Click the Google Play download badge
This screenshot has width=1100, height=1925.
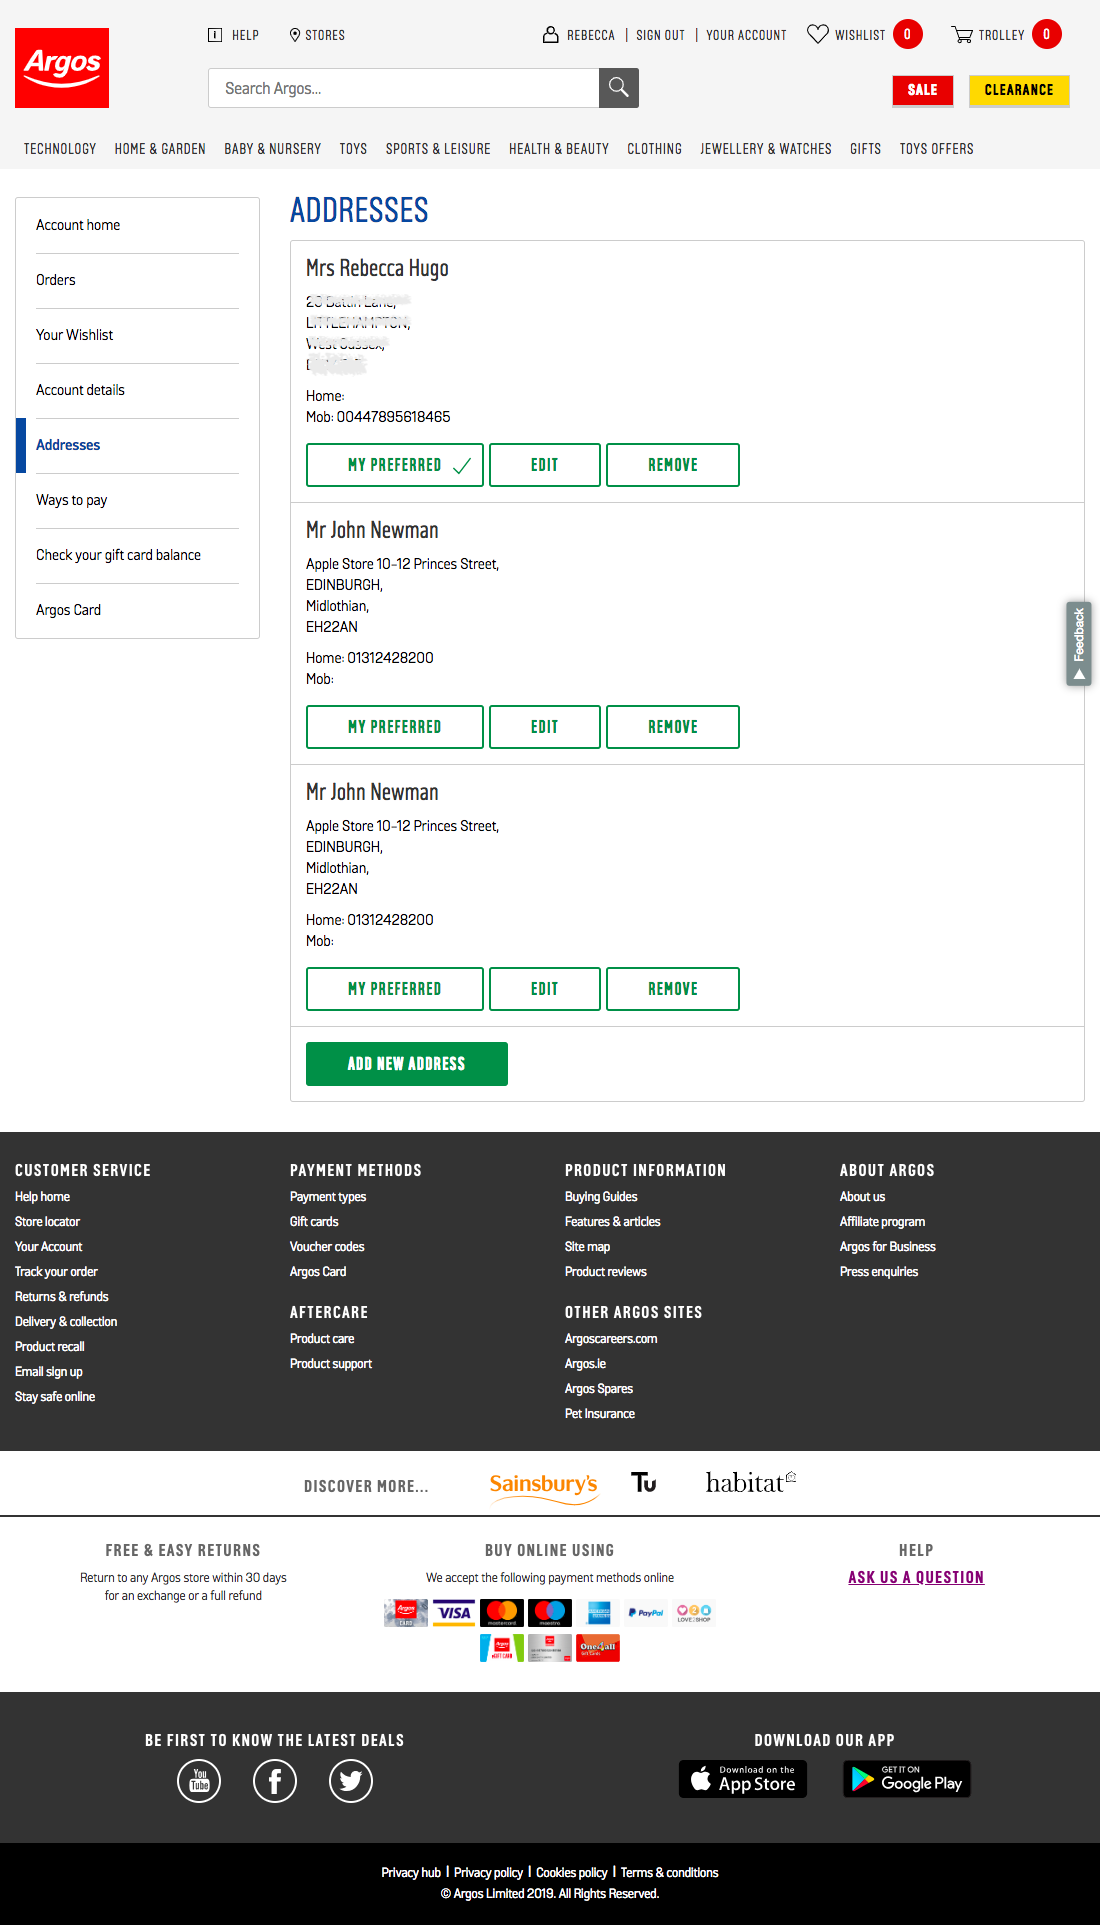907,1779
